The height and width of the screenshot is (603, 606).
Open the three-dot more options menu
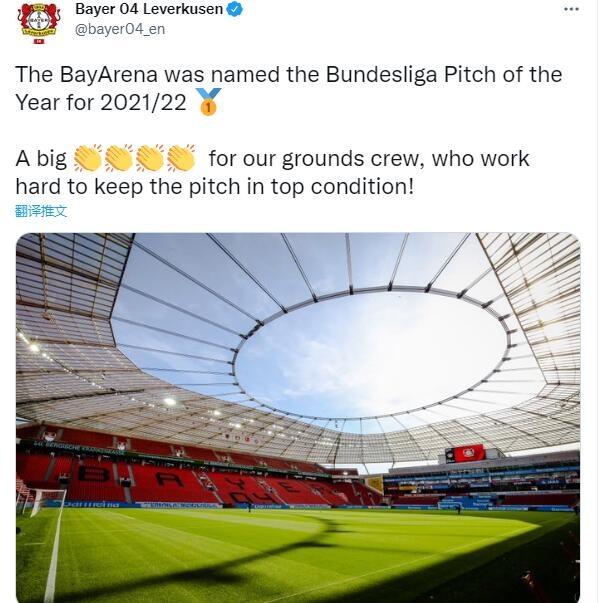[x=571, y=9]
